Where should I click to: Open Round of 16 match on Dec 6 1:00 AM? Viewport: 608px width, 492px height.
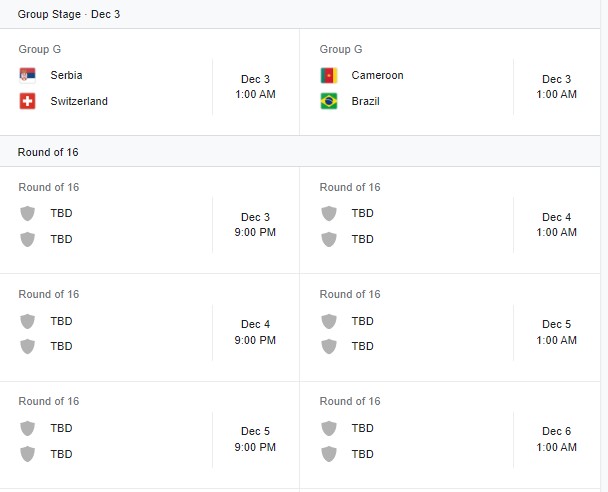(556, 440)
